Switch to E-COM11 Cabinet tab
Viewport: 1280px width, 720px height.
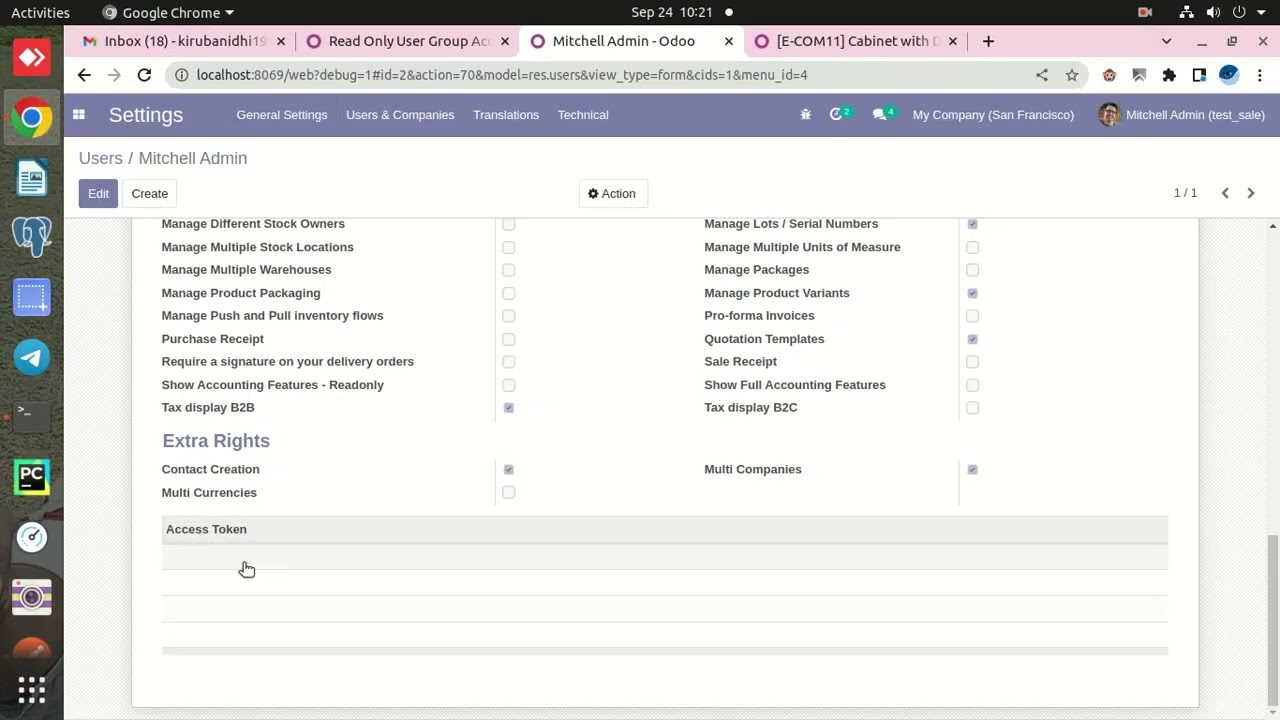pos(858,41)
